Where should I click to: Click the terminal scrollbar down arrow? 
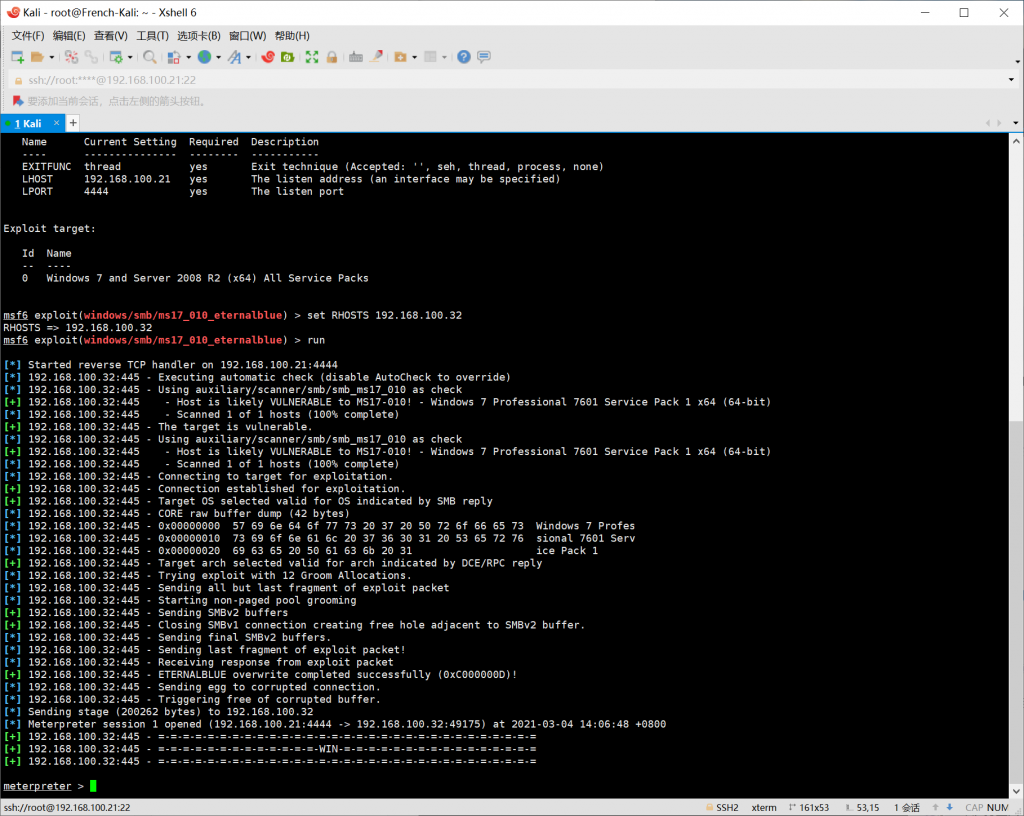[1016, 791]
